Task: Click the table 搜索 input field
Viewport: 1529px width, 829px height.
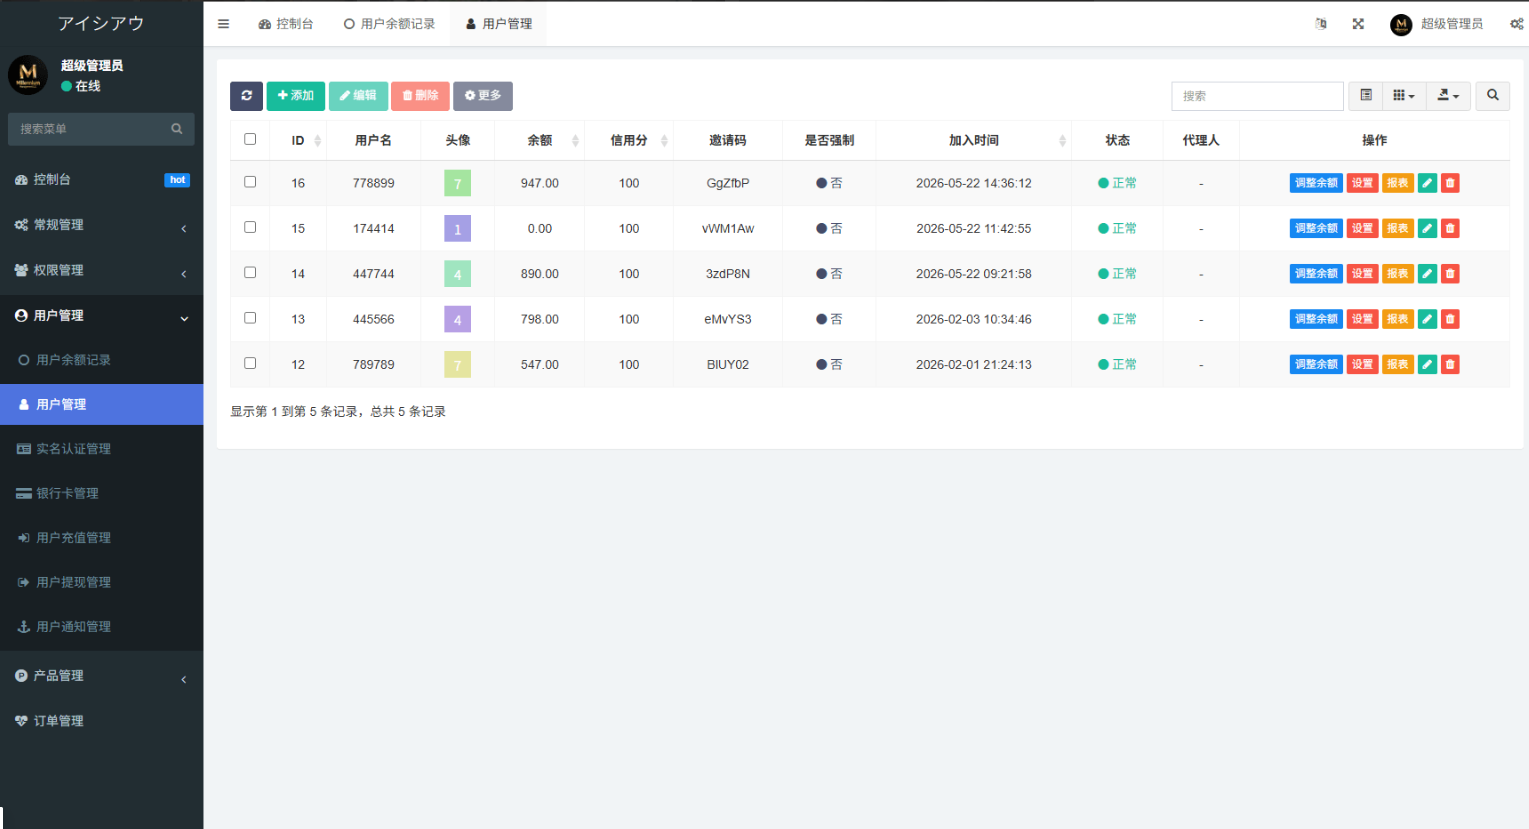Action: [x=1257, y=96]
